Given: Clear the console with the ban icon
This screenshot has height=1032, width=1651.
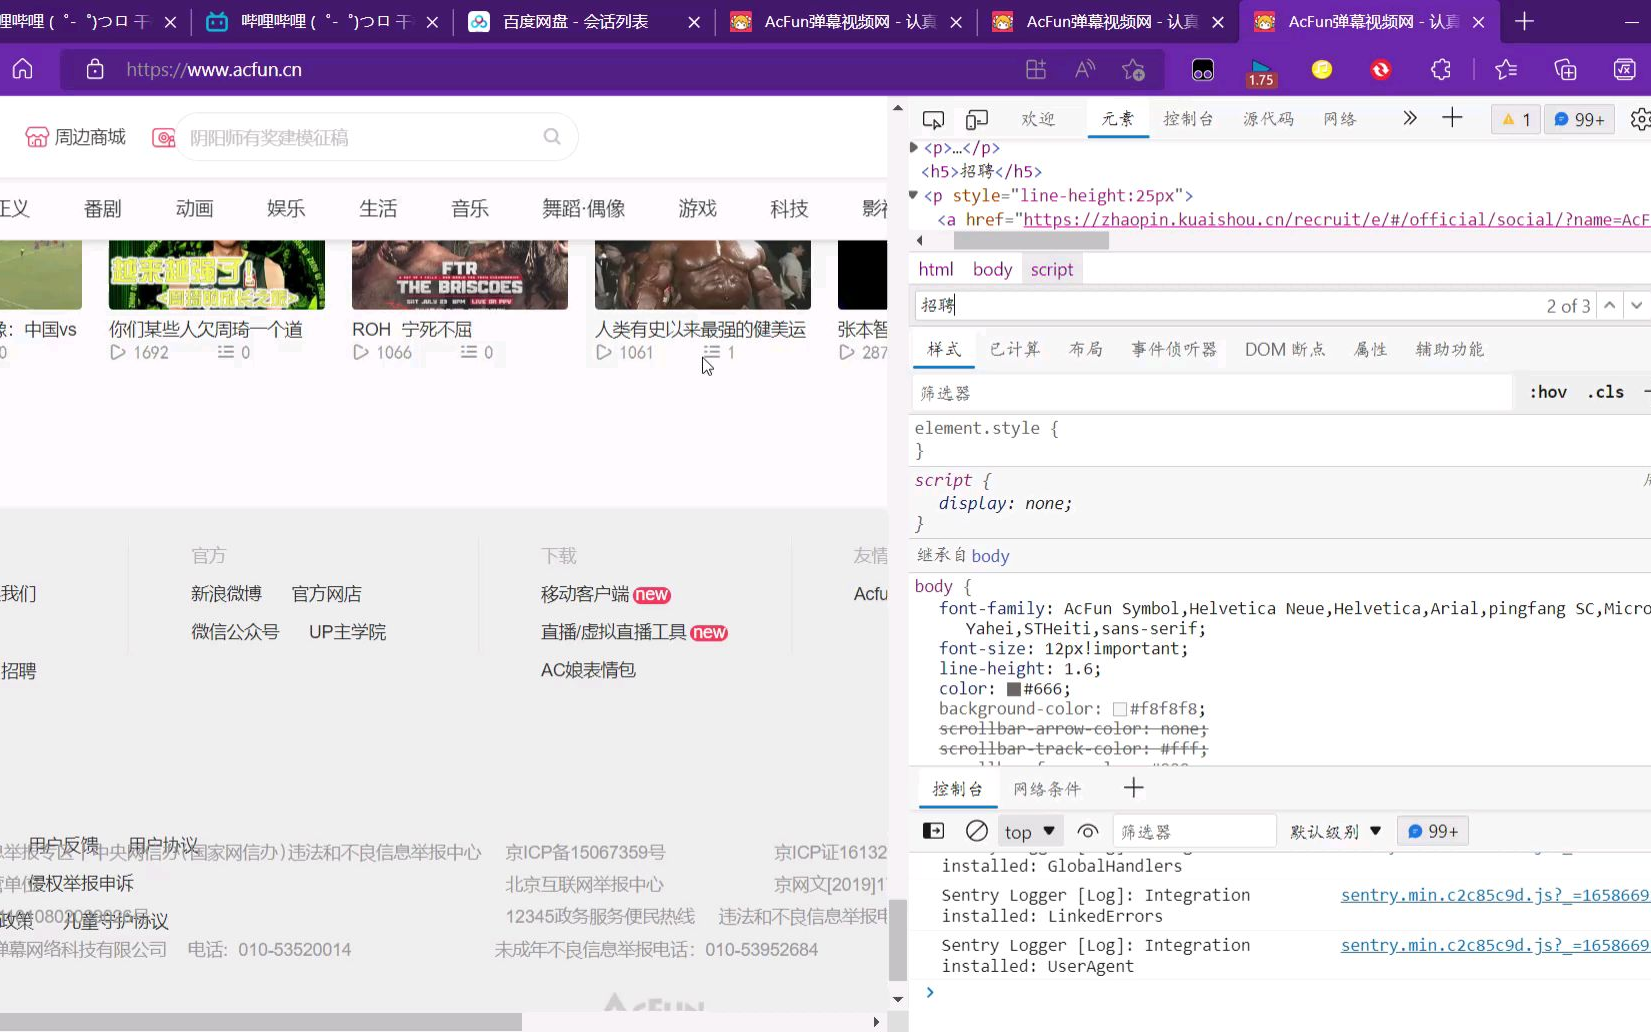Looking at the screenshot, I should pos(977,831).
